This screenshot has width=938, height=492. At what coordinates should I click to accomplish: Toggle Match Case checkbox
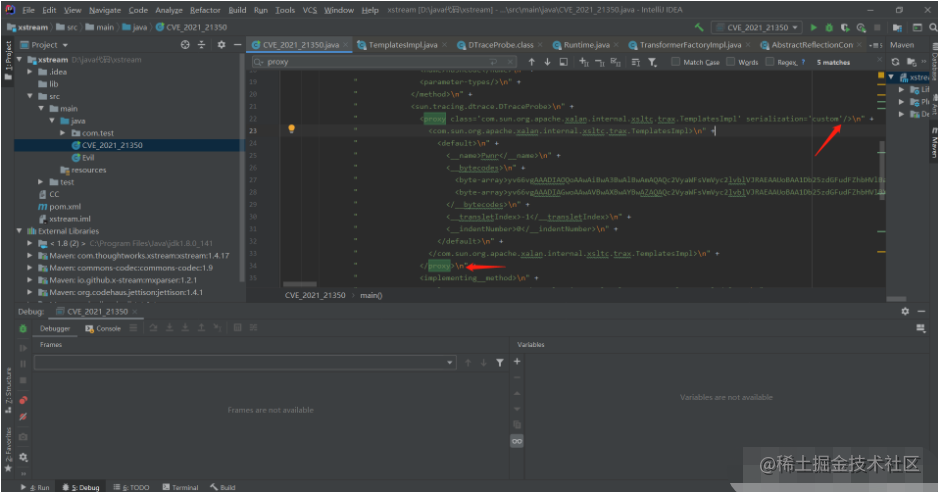[x=675, y=62]
